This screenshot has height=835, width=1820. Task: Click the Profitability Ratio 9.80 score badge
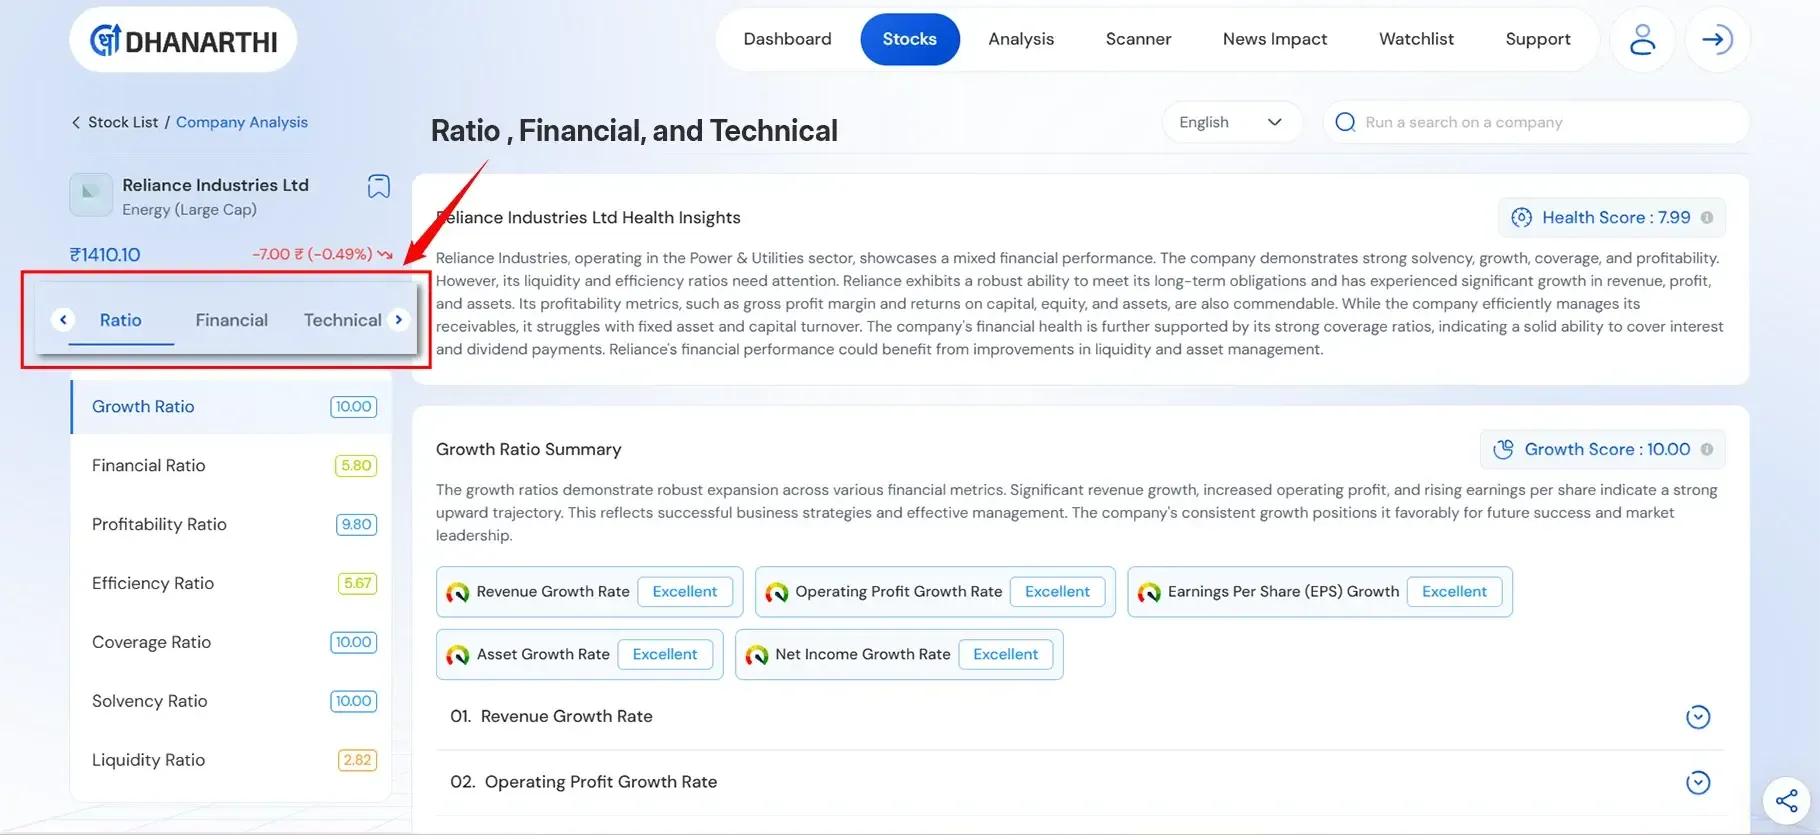(x=356, y=524)
